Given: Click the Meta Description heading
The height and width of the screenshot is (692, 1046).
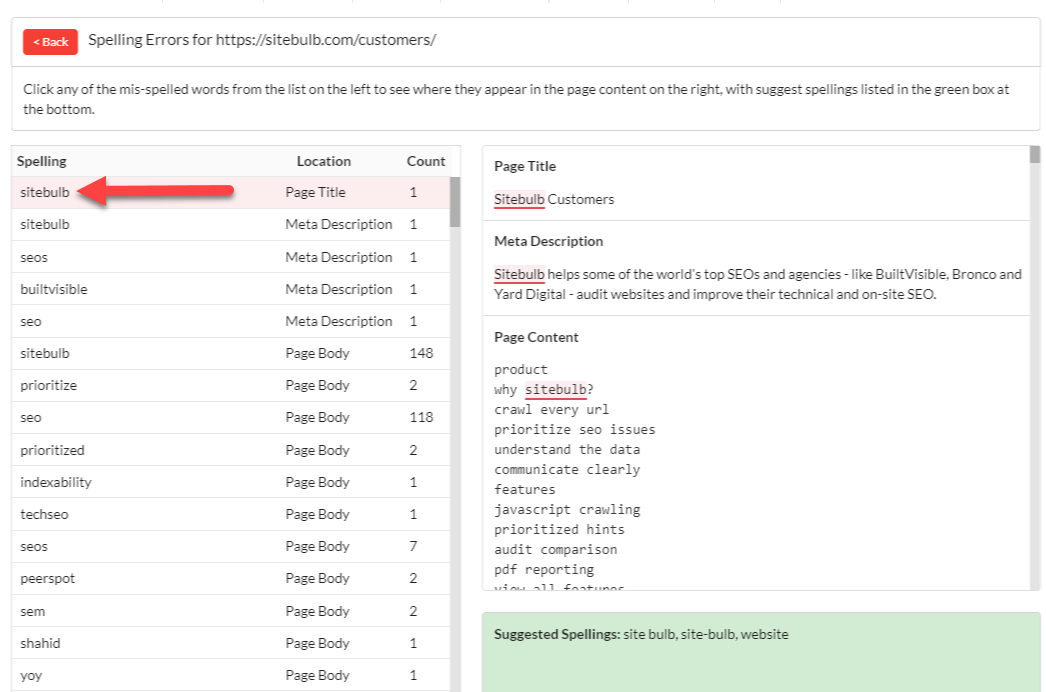Looking at the screenshot, I should point(548,241).
